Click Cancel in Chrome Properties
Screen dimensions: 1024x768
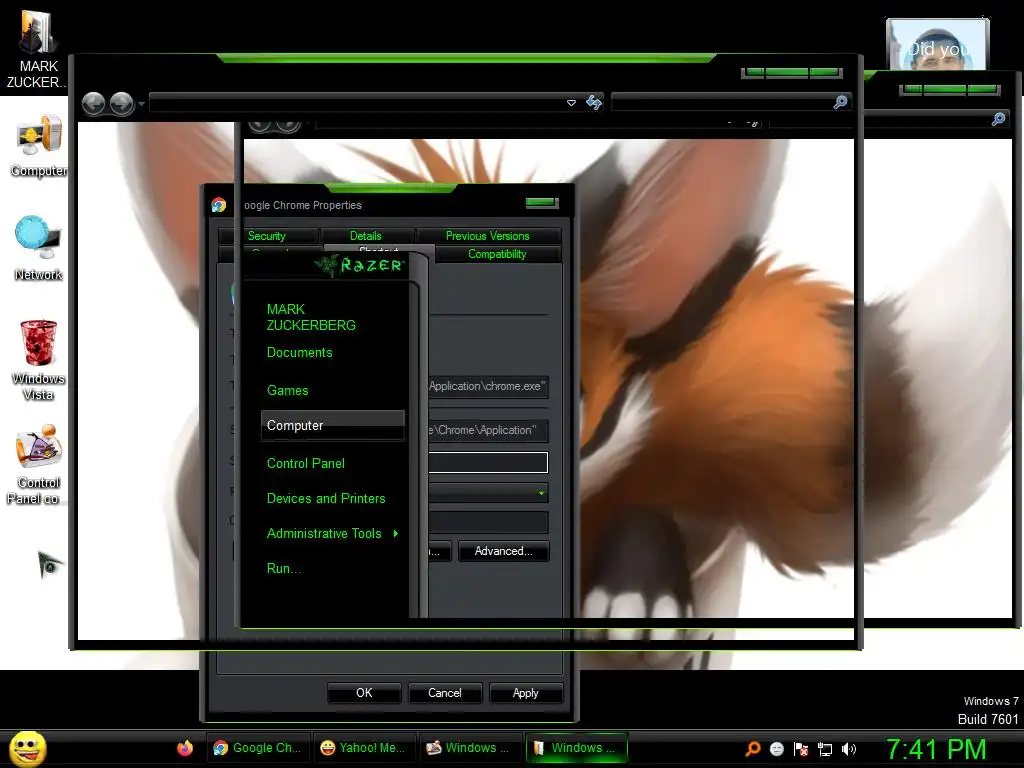coord(445,693)
